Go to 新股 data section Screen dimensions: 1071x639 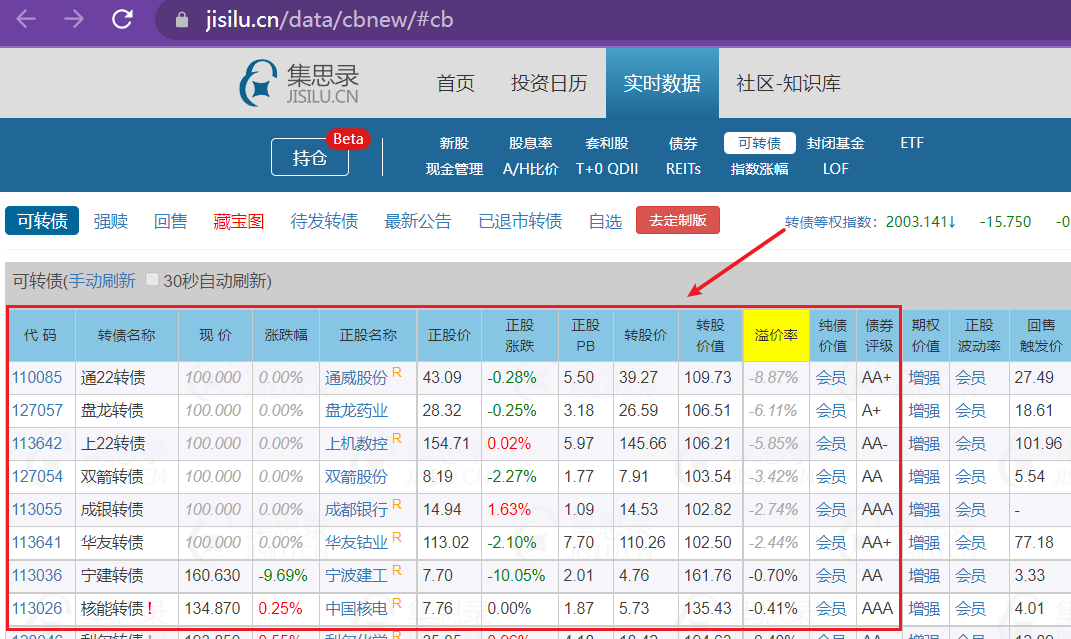pos(454,143)
